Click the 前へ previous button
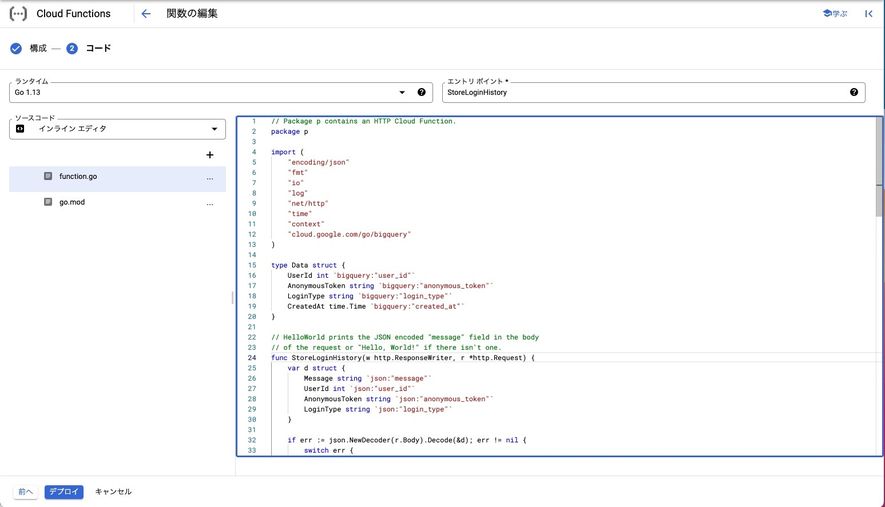 [x=25, y=492]
